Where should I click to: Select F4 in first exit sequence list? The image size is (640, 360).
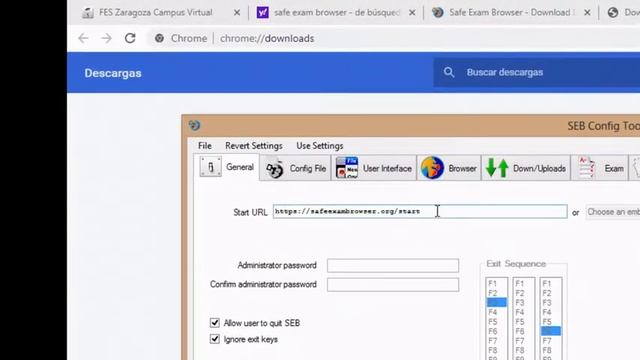(496, 312)
